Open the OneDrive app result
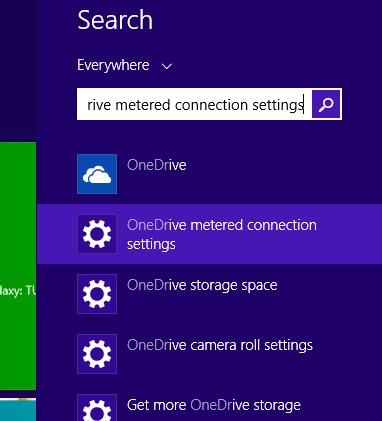Screen dimensions: 382x421 coord(209,174)
